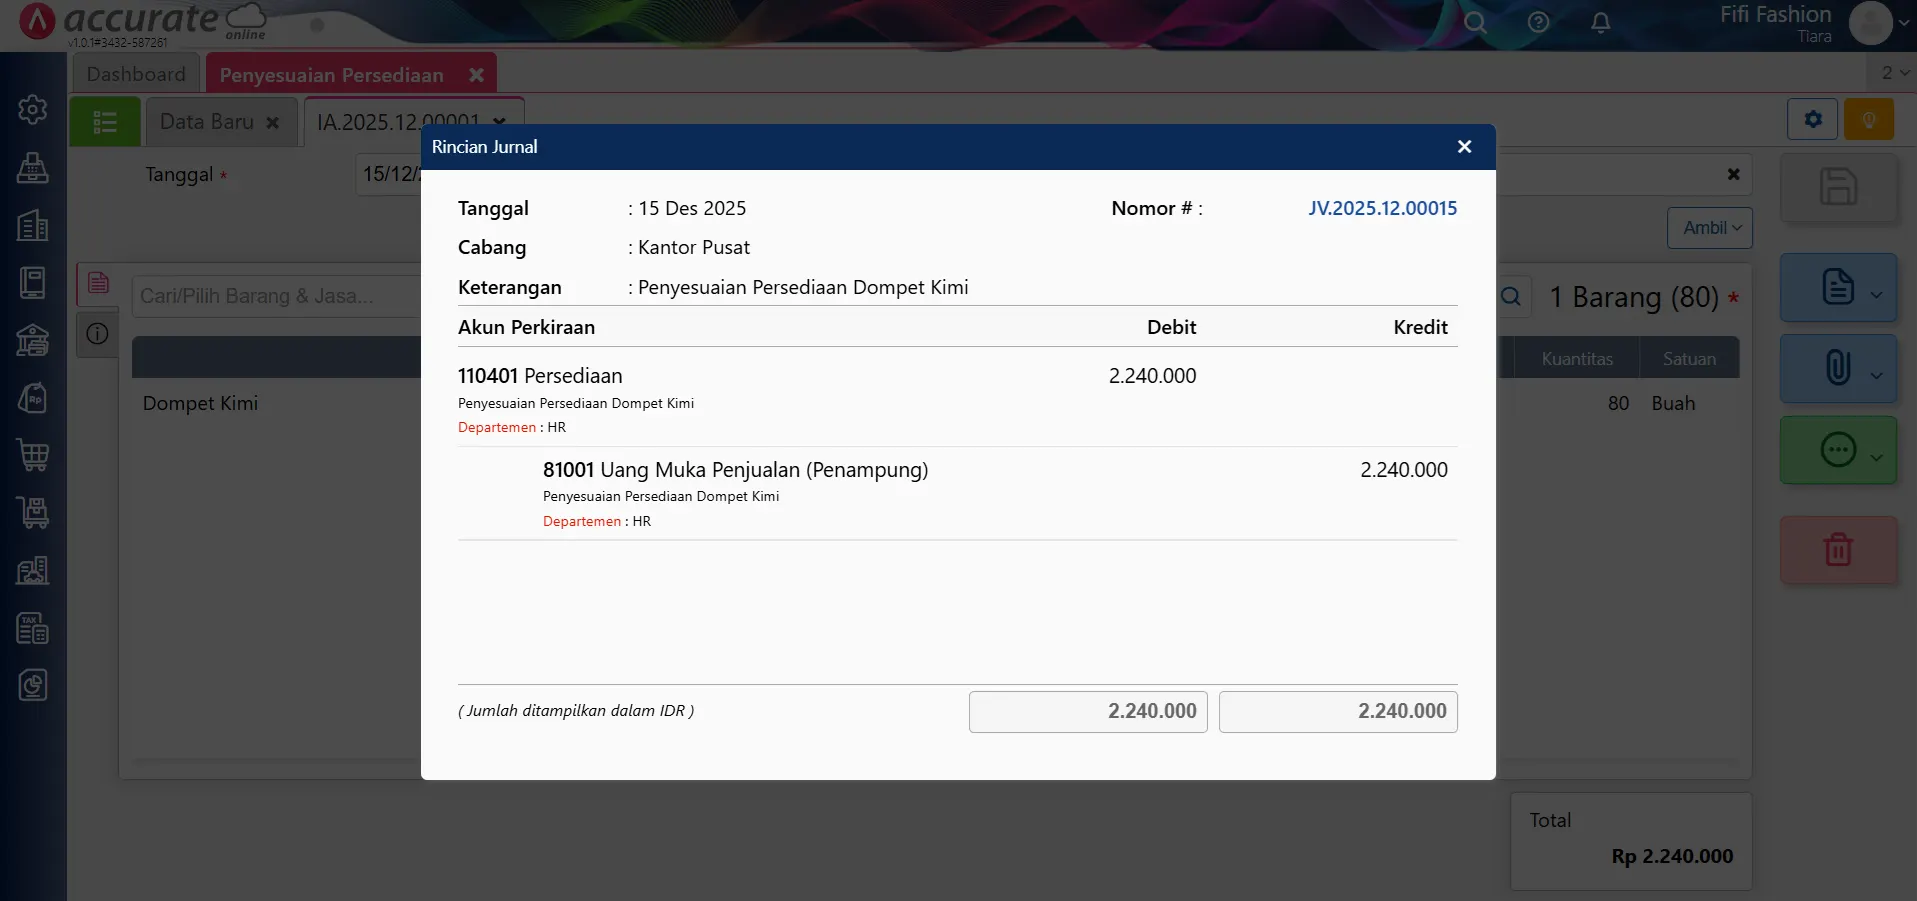Click the save floppy disk button

[1837, 188]
